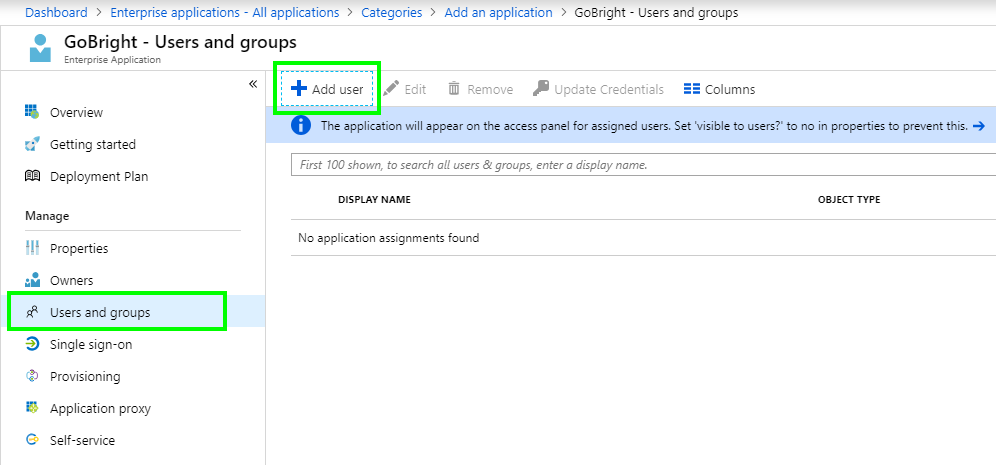The image size is (996, 465).
Task: Collapse the sidebar with double chevron
Action: tap(253, 84)
